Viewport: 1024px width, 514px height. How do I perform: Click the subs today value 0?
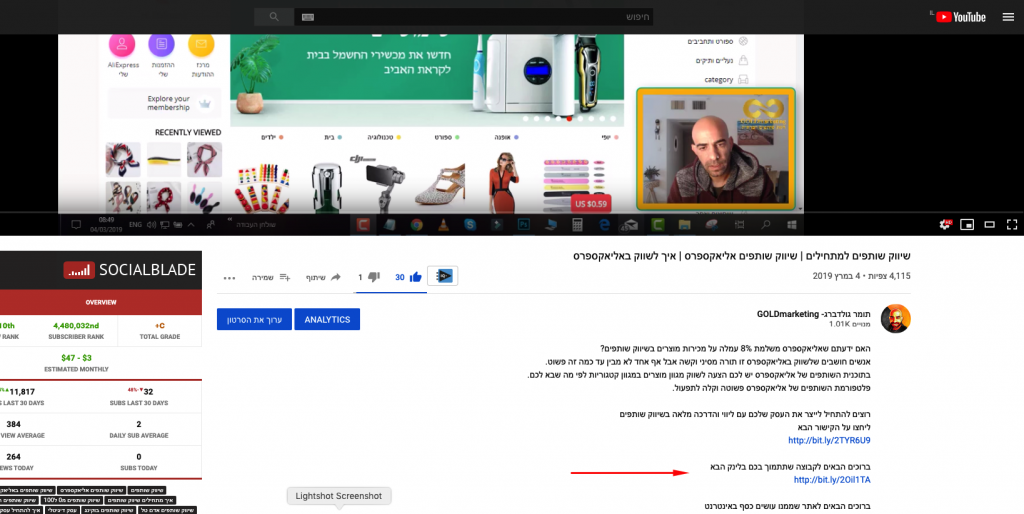139,457
